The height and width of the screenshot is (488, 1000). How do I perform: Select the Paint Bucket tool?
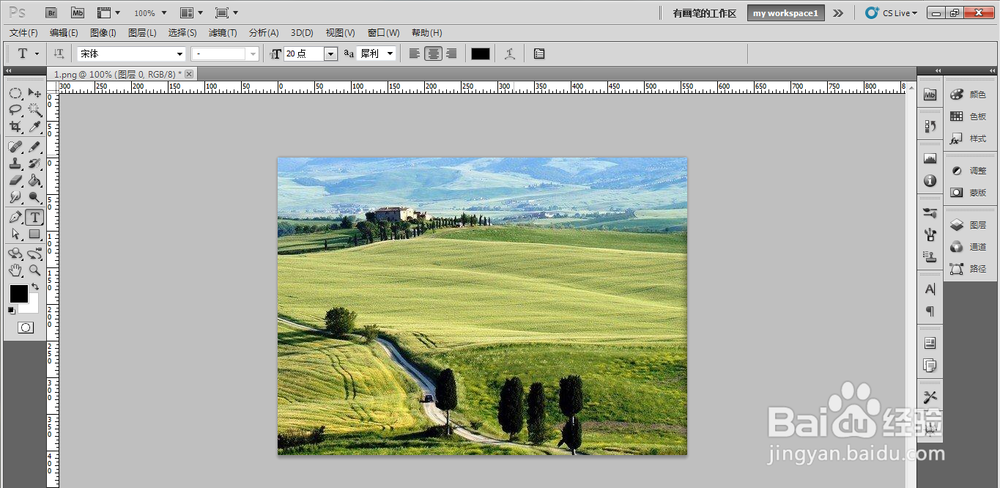[35, 181]
